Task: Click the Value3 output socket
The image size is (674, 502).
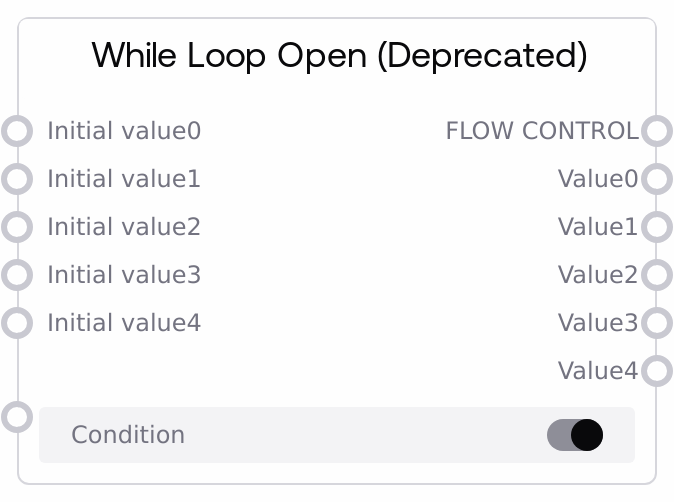Action: [656, 323]
